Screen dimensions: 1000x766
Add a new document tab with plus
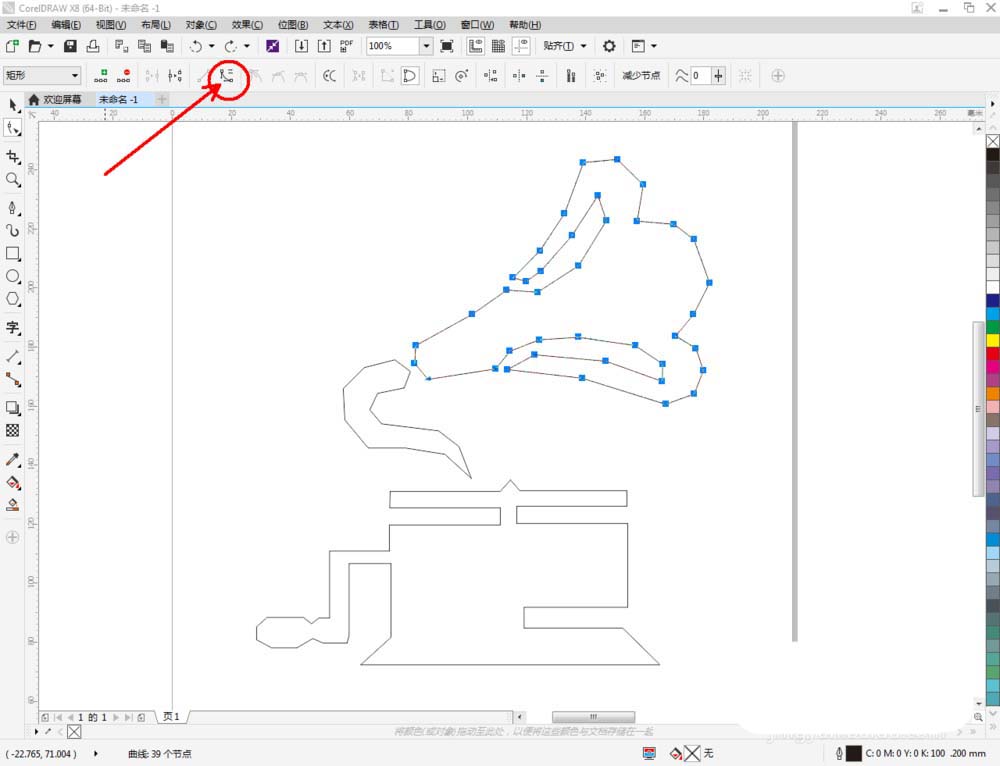(x=162, y=99)
